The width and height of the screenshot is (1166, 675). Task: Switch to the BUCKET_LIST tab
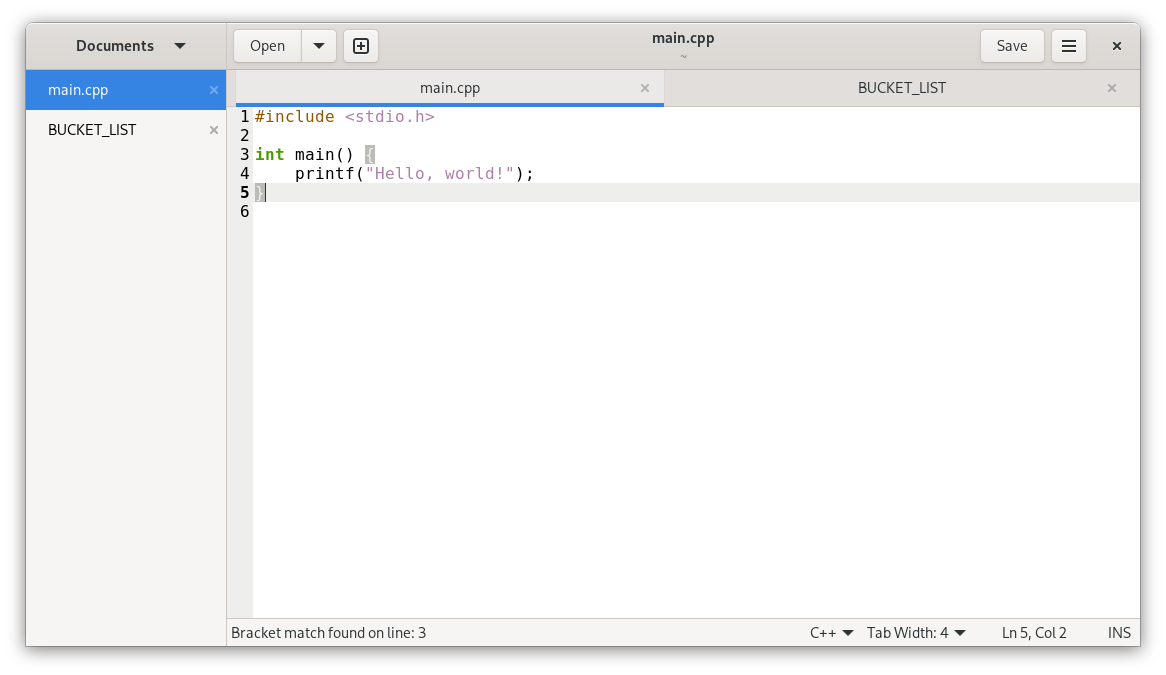pyautogui.click(x=901, y=88)
